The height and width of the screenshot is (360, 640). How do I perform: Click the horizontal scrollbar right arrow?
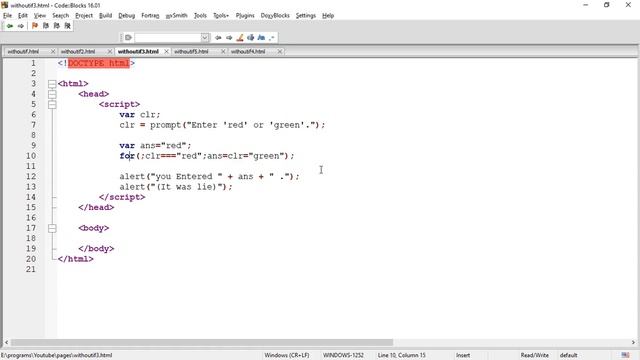[633, 342]
